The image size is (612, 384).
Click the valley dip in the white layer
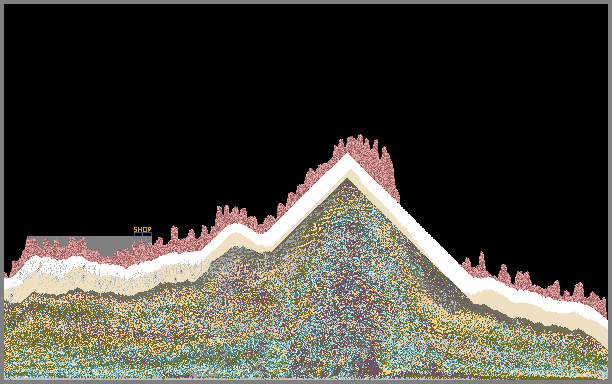point(264,238)
